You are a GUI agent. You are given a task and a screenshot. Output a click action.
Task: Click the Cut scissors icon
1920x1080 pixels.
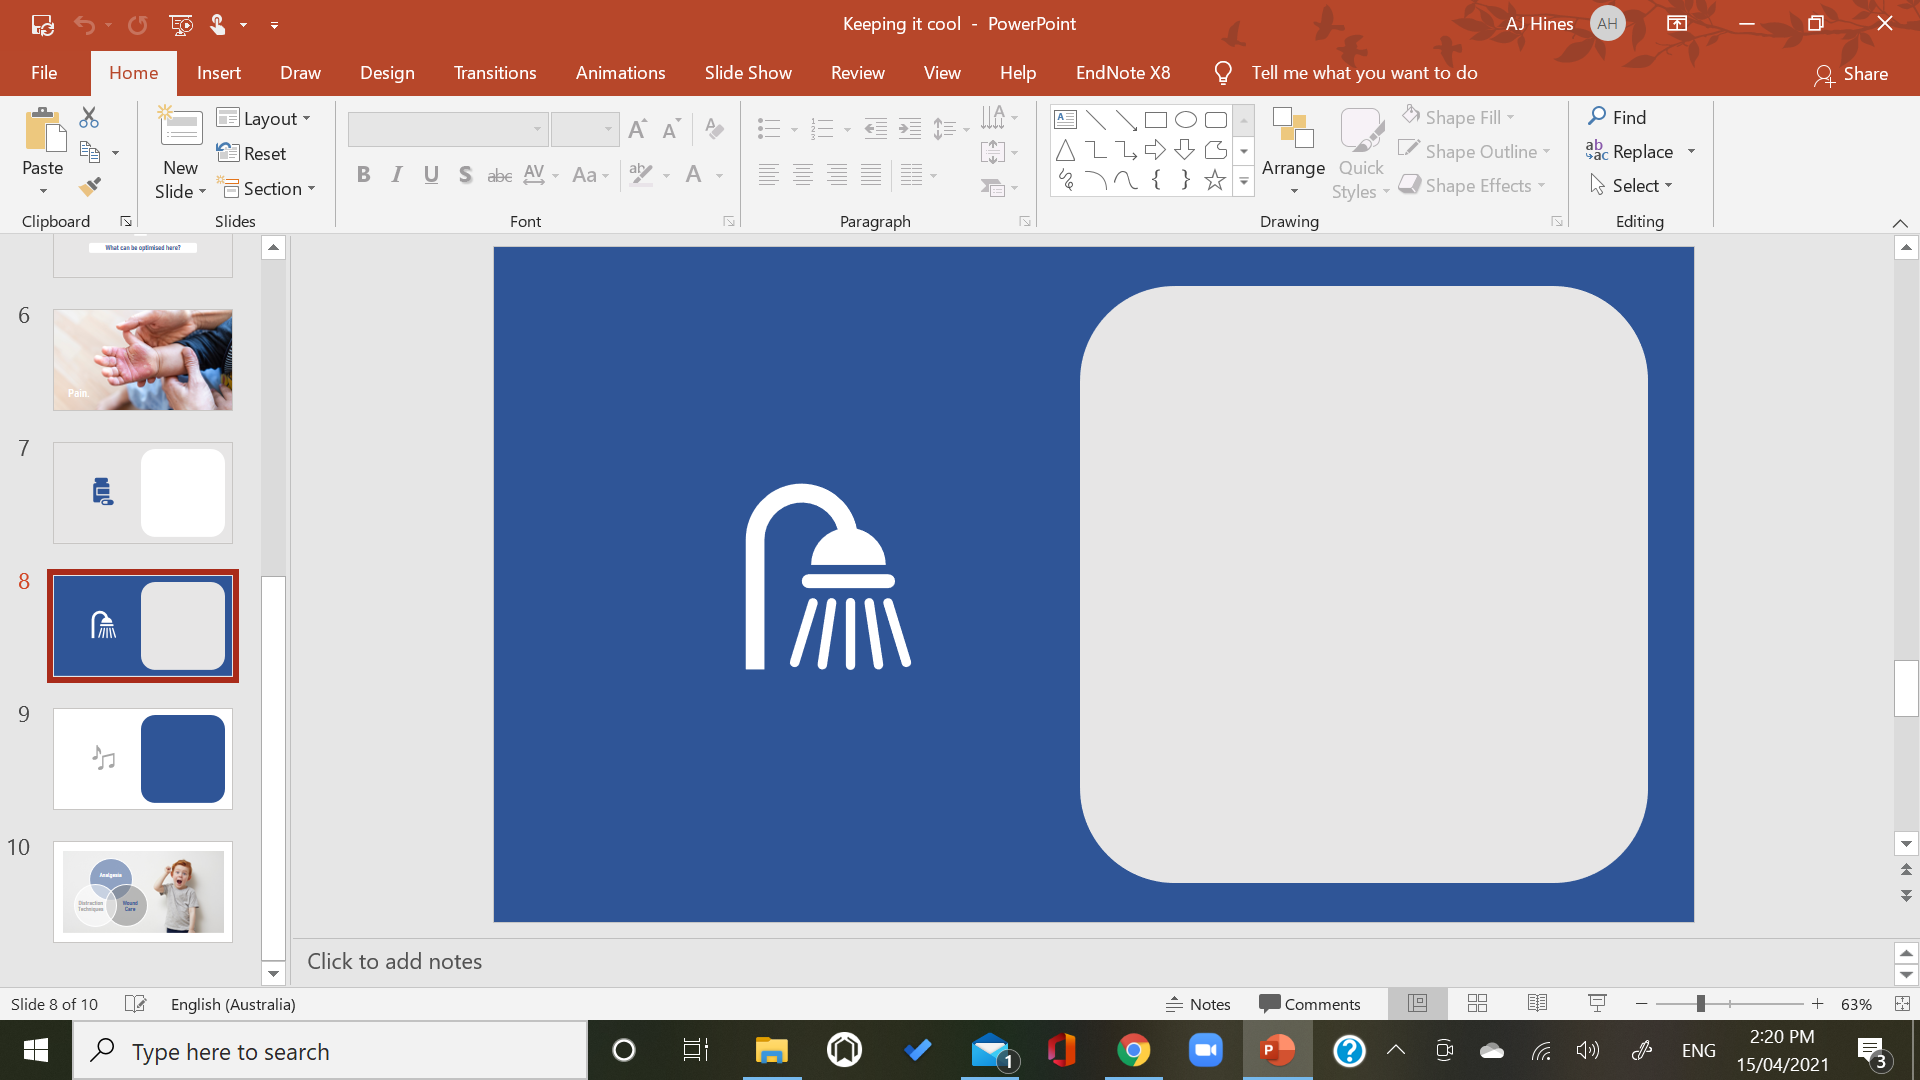pyautogui.click(x=89, y=117)
